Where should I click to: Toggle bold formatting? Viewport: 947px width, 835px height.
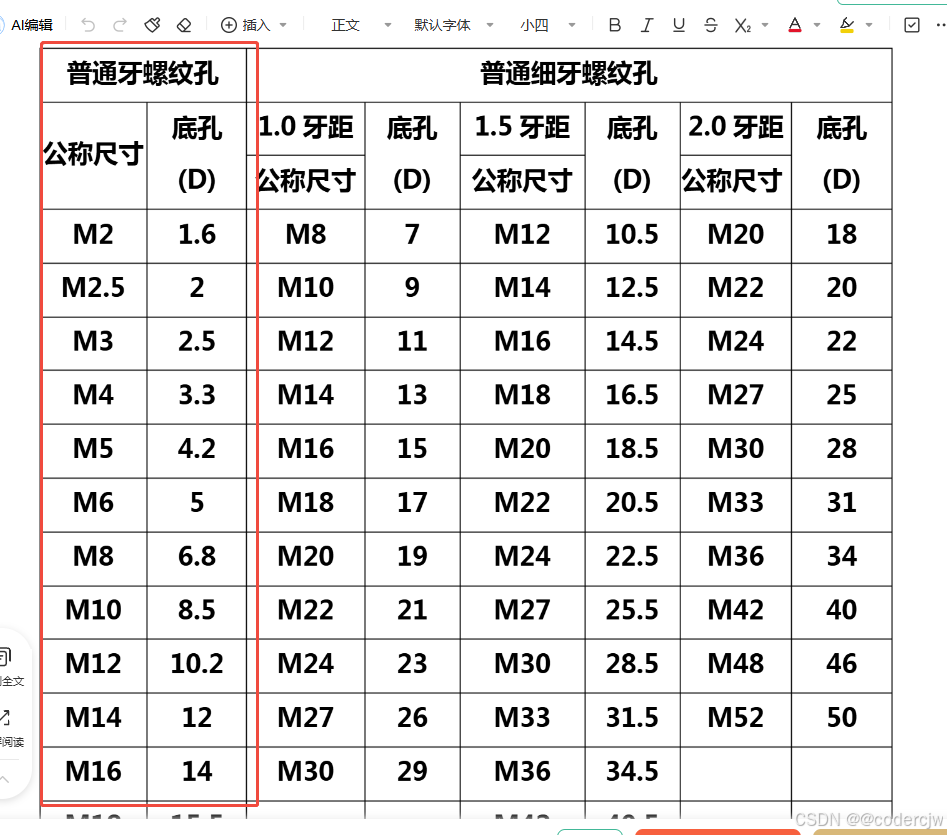coord(615,25)
